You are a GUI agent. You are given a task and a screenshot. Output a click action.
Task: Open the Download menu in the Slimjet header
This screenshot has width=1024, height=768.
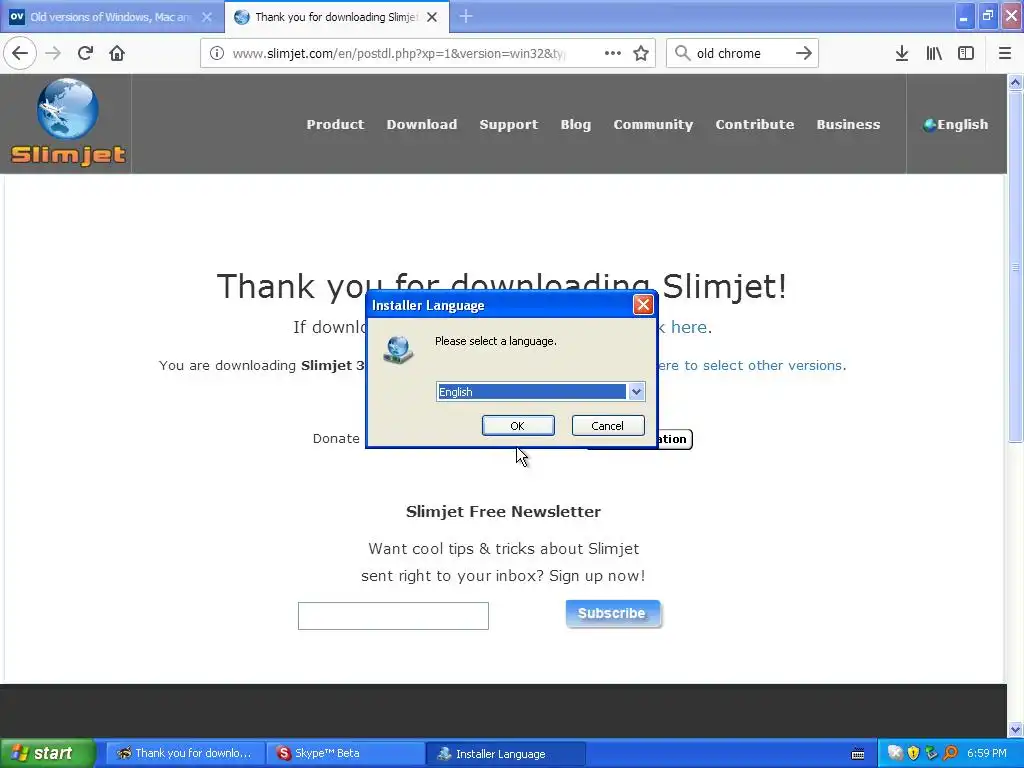coord(422,124)
